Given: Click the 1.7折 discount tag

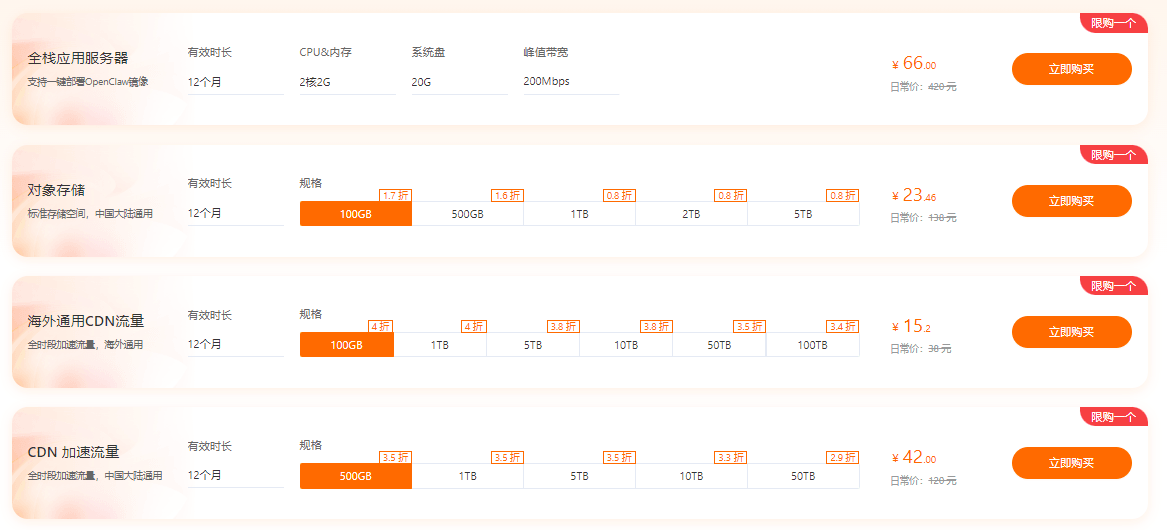Looking at the screenshot, I should [x=396, y=196].
